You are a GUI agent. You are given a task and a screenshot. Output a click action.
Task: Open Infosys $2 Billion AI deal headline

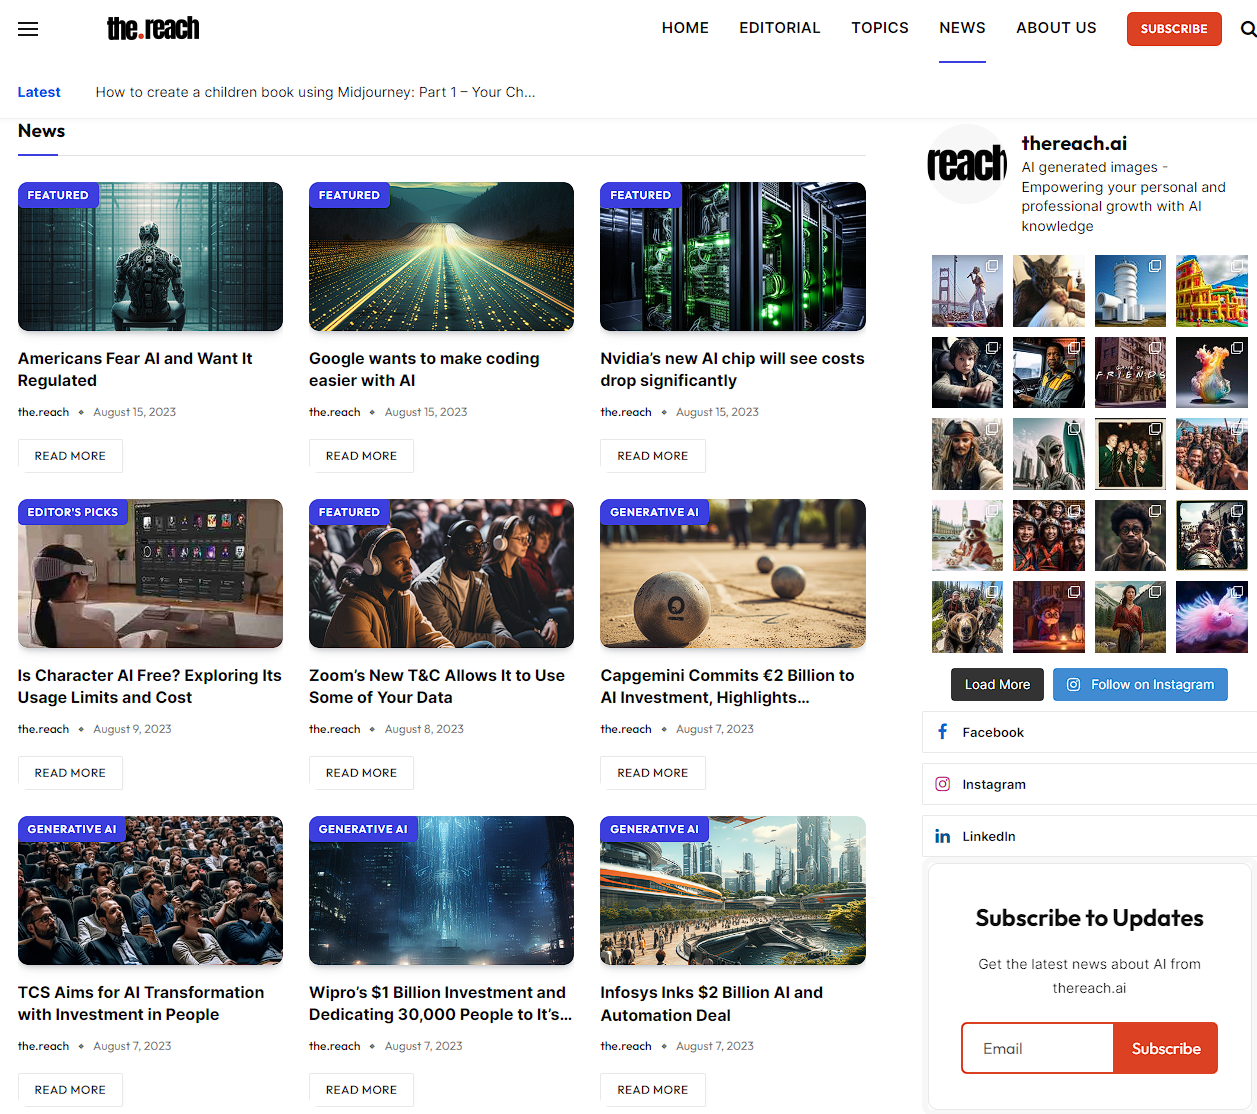[712, 1003]
